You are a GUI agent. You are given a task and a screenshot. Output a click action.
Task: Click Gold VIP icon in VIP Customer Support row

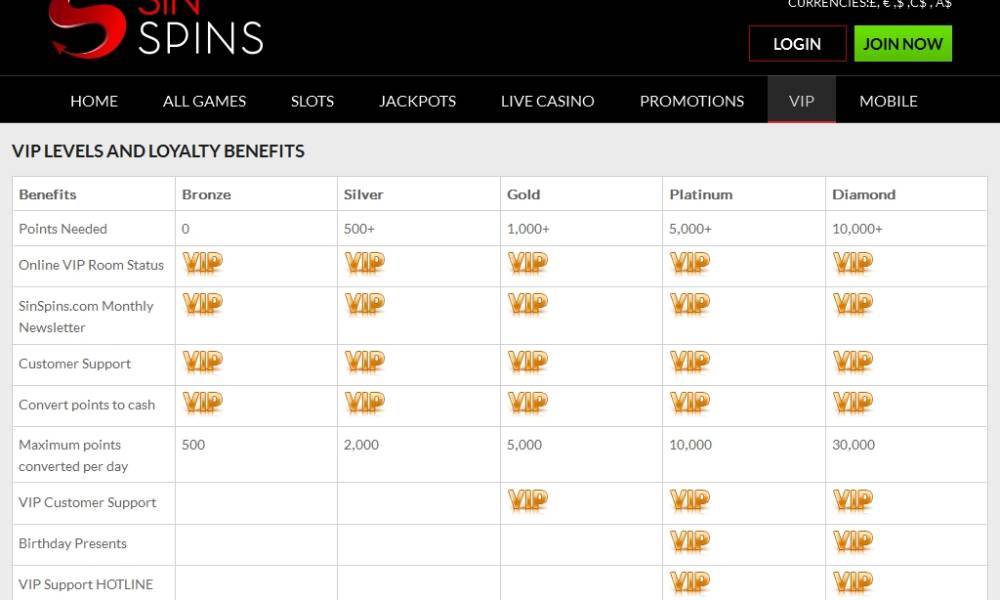527,501
